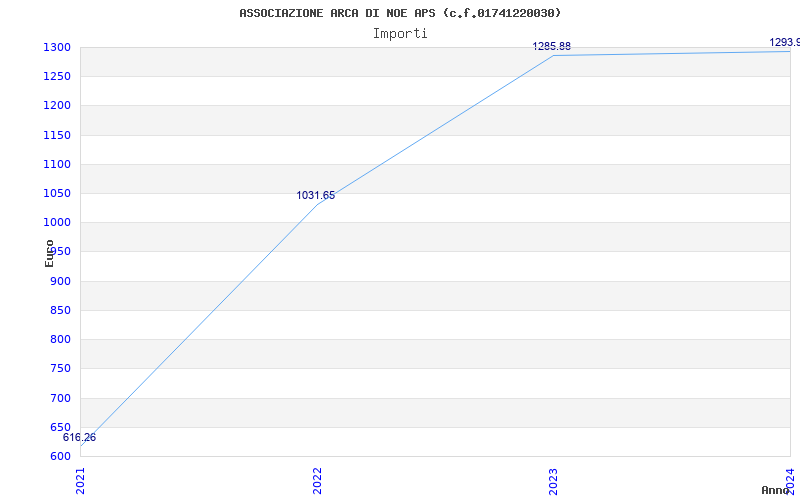
Task: Click the Euro y-axis title
Action: click(49, 254)
